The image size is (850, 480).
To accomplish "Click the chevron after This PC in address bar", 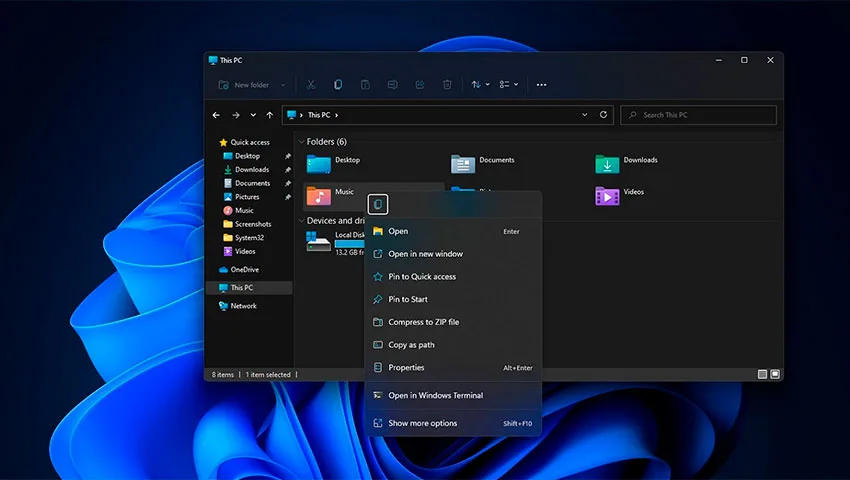I will point(337,115).
